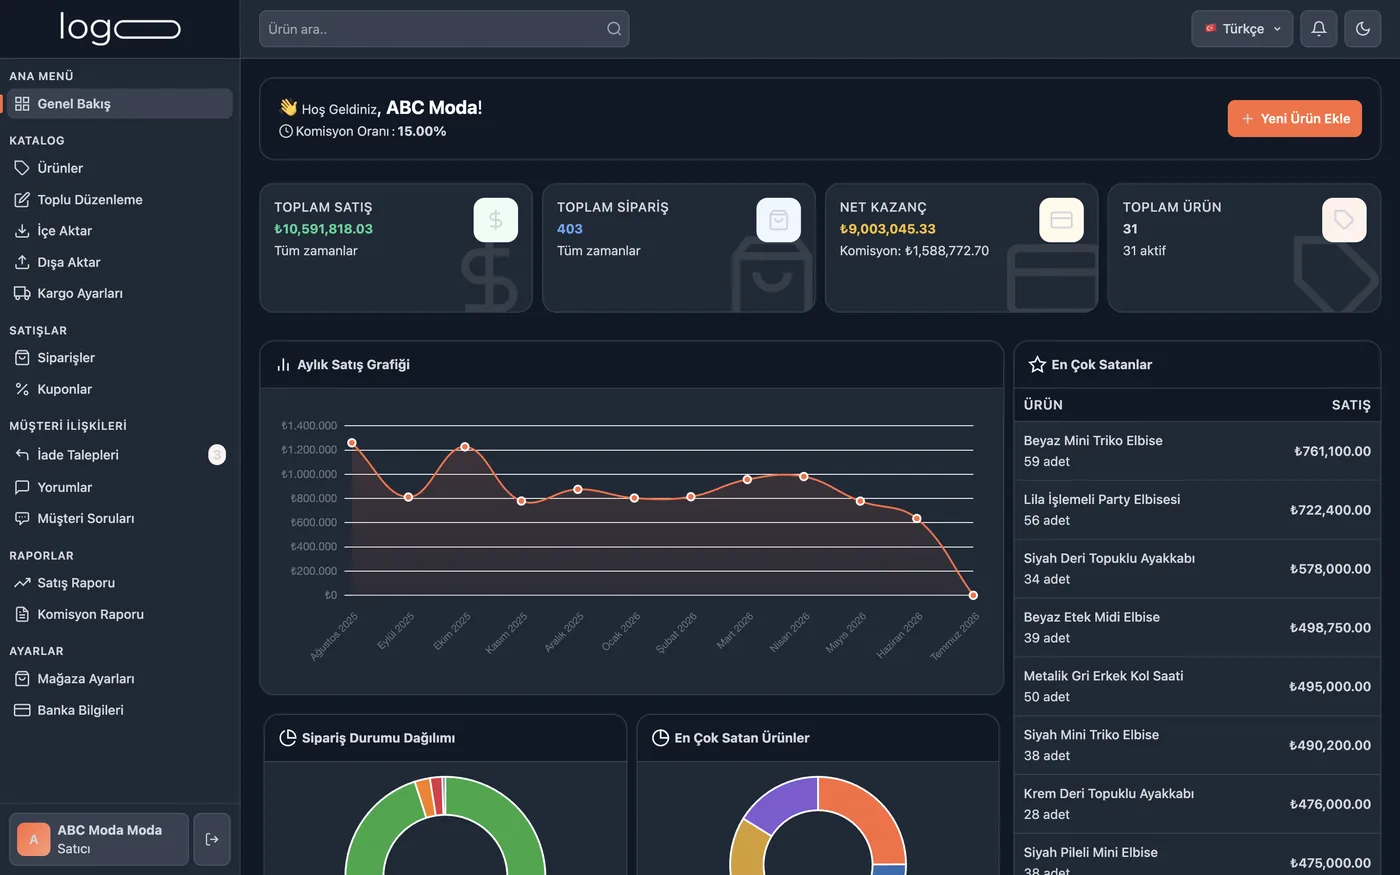Select Ekim 2025 point on sales chart

(465, 447)
